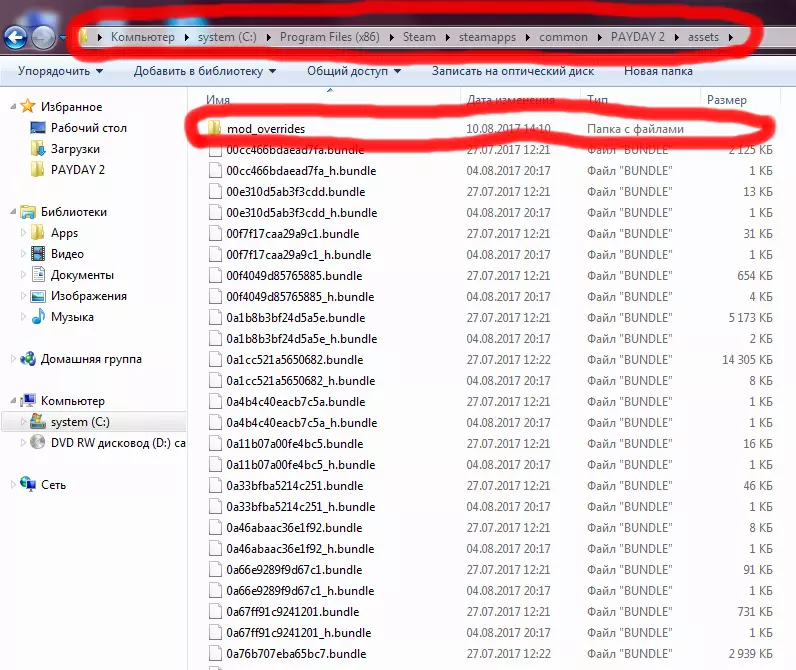Click the Apps library icon
Screen dimensions: 796x670
[38, 232]
